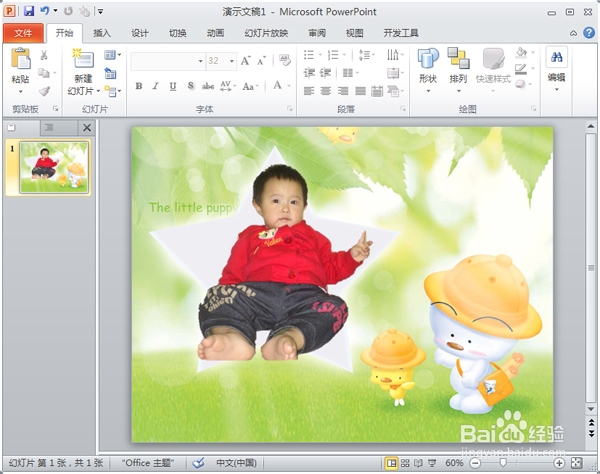Image resolution: width=600 pixels, height=474 pixels.
Task: Expand the Paste options arrow
Action: (x=21, y=91)
